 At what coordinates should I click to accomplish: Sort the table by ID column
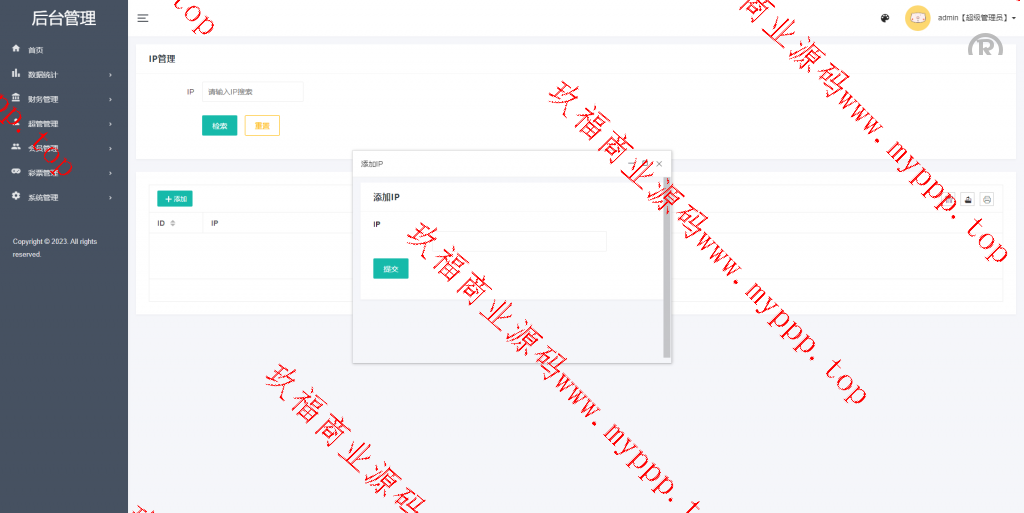[173, 223]
